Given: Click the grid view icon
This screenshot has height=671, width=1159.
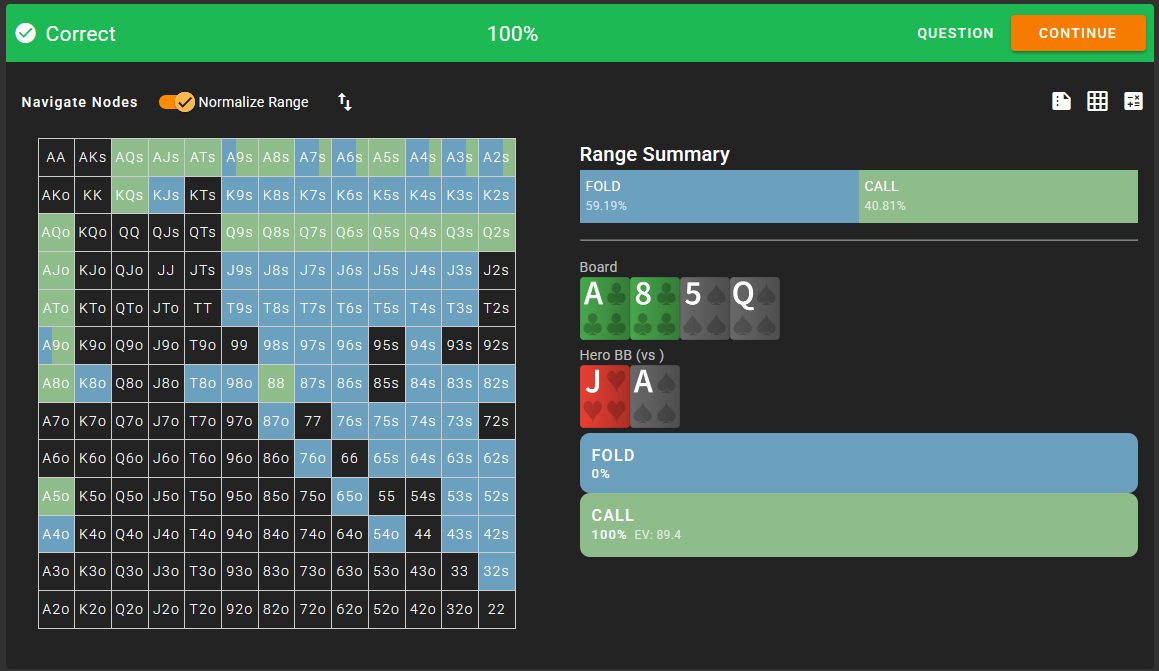Looking at the screenshot, I should [1097, 101].
